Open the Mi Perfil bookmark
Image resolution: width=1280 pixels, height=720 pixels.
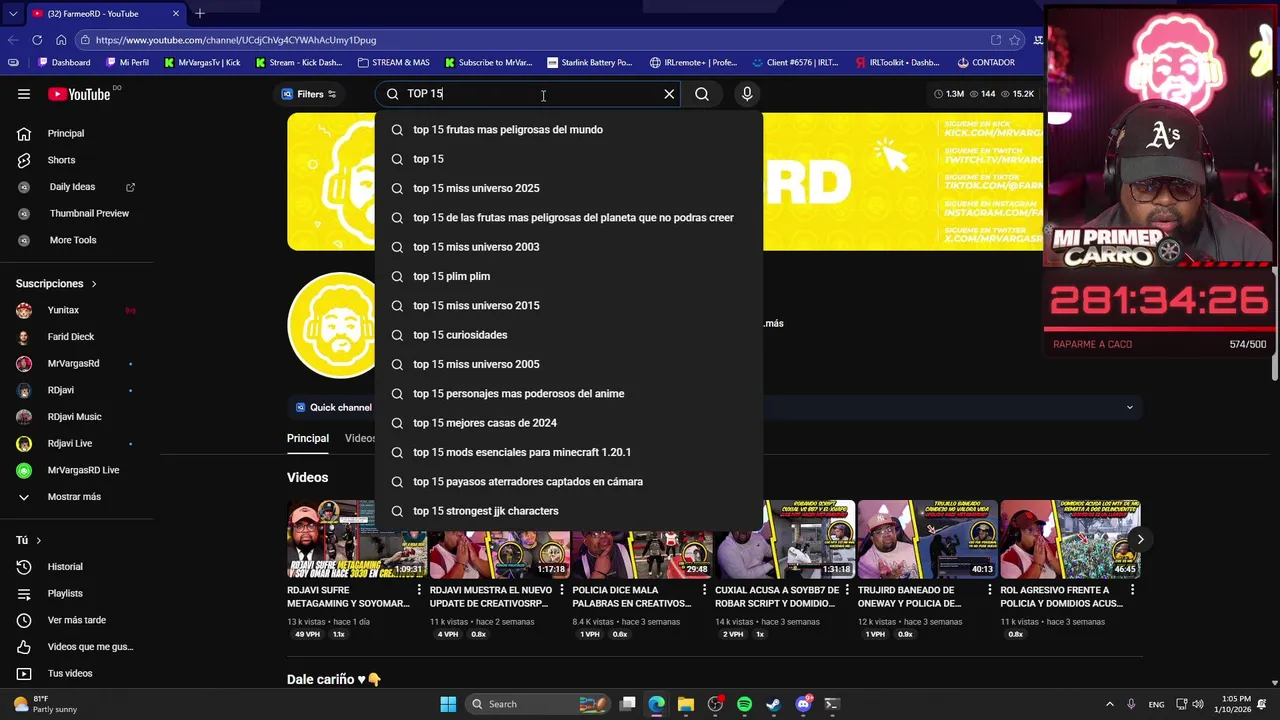(x=126, y=62)
